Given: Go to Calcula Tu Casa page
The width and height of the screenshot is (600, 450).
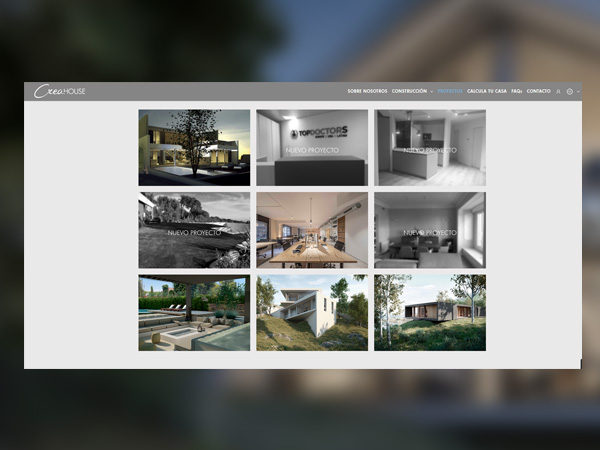Looking at the screenshot, I should point(487,91).
